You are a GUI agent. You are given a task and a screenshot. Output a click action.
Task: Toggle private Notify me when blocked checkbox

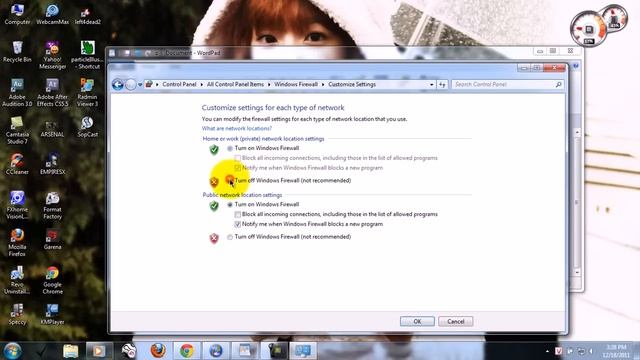(x=238, y=168)
